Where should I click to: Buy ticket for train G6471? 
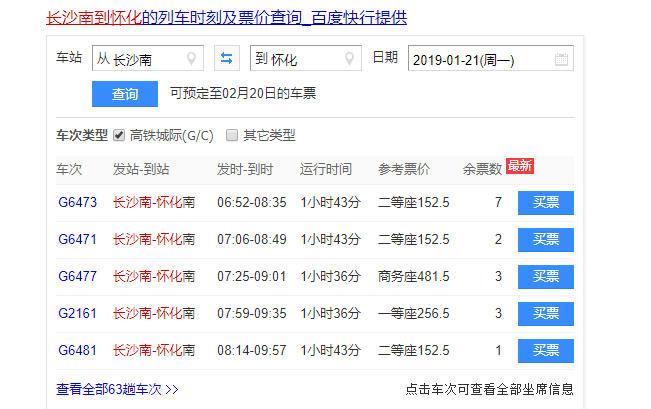pyautogui.click(x=545, y=240)
